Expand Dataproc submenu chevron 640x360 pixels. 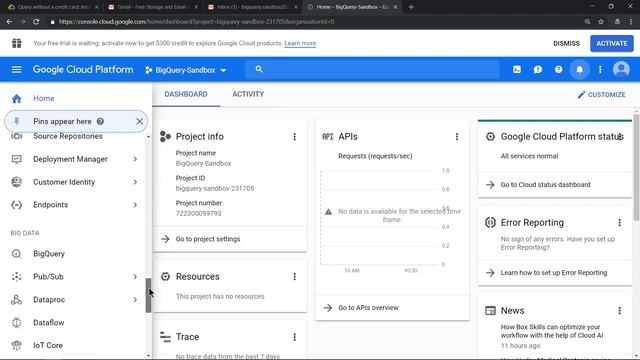[x=135, y=300]
